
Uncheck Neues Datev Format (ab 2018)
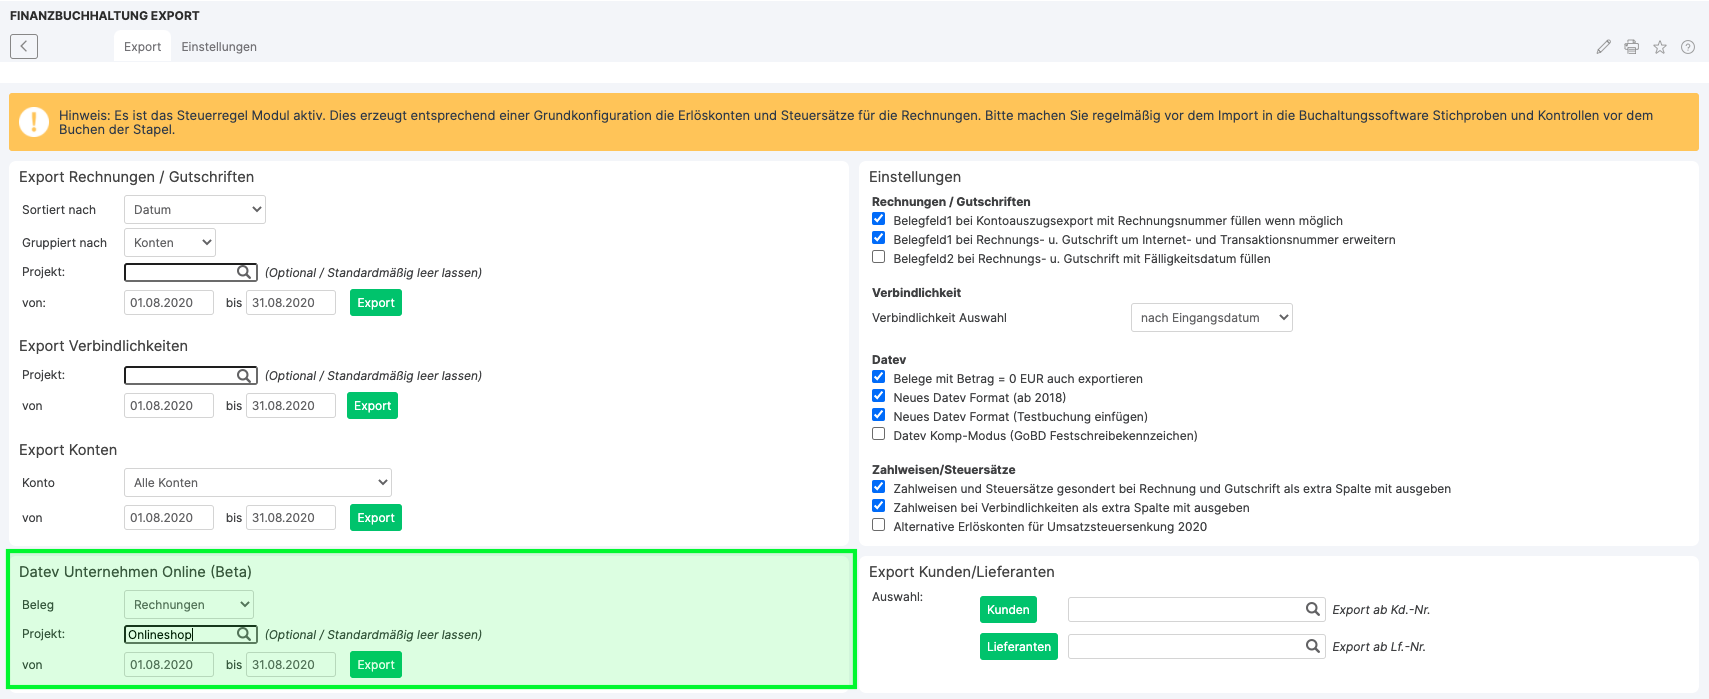click(878, 396)
